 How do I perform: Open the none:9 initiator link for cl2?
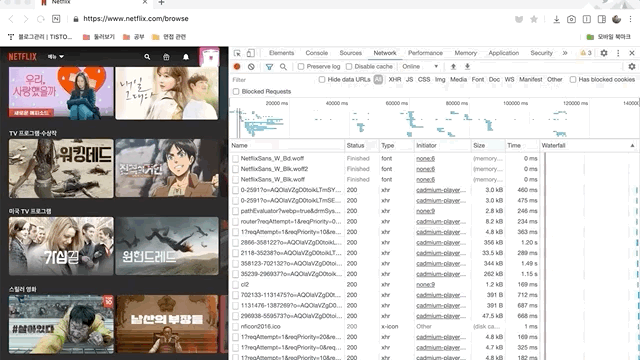(425, 284)
